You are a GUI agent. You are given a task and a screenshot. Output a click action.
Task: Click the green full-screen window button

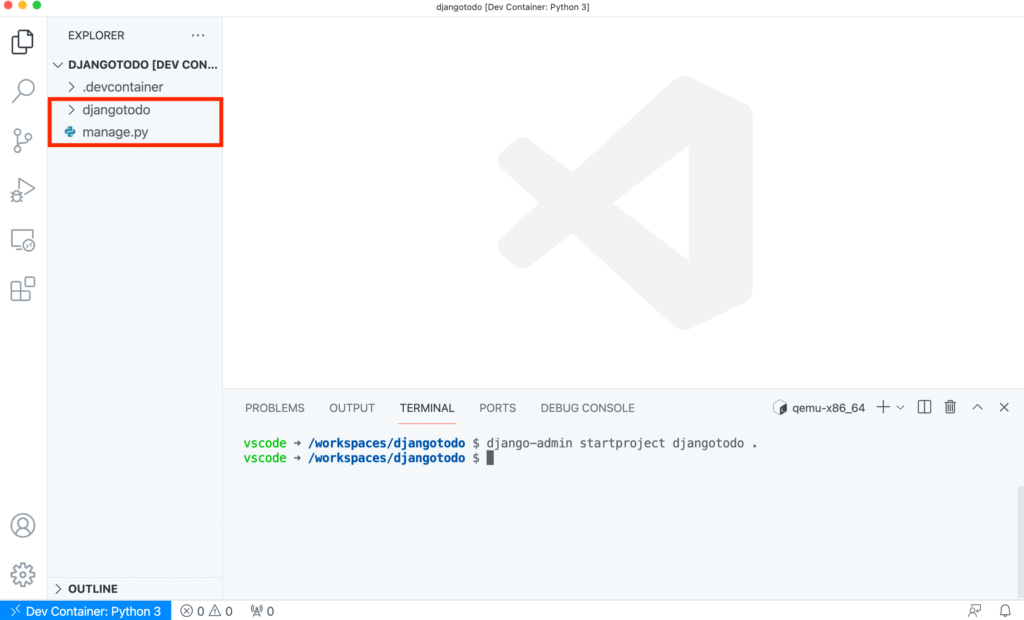pyautogui.click(x=37, y=5)
